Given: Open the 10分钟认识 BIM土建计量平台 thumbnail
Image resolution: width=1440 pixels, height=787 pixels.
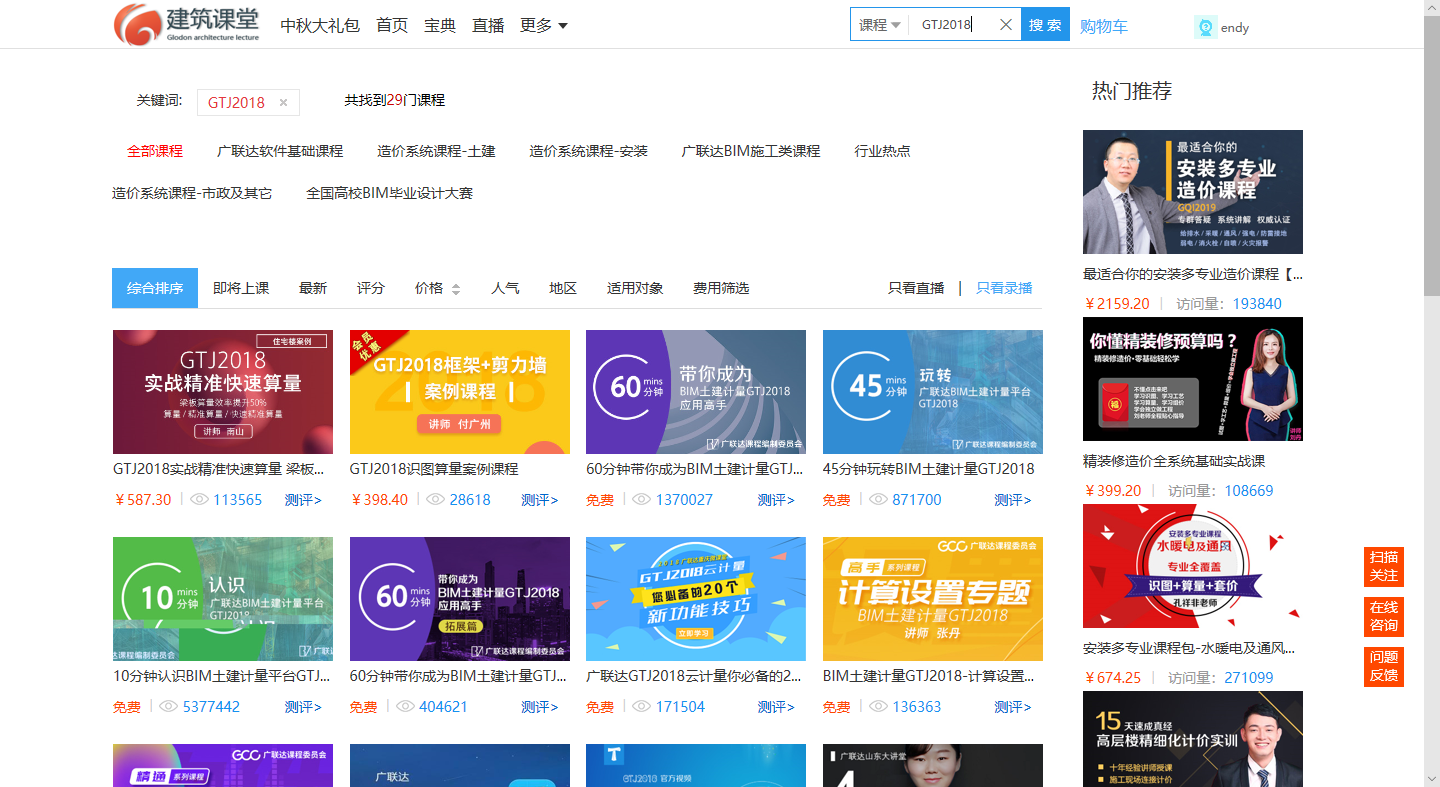Looking at the screenshot, I should pyautogui.click(x=223, y=599).
